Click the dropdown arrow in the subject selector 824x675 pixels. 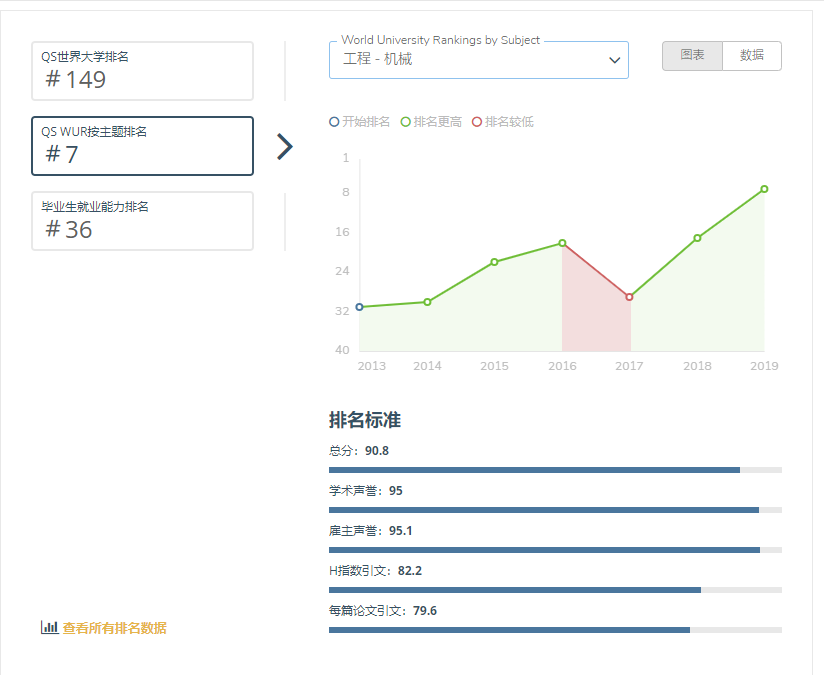tap(614, 60)
